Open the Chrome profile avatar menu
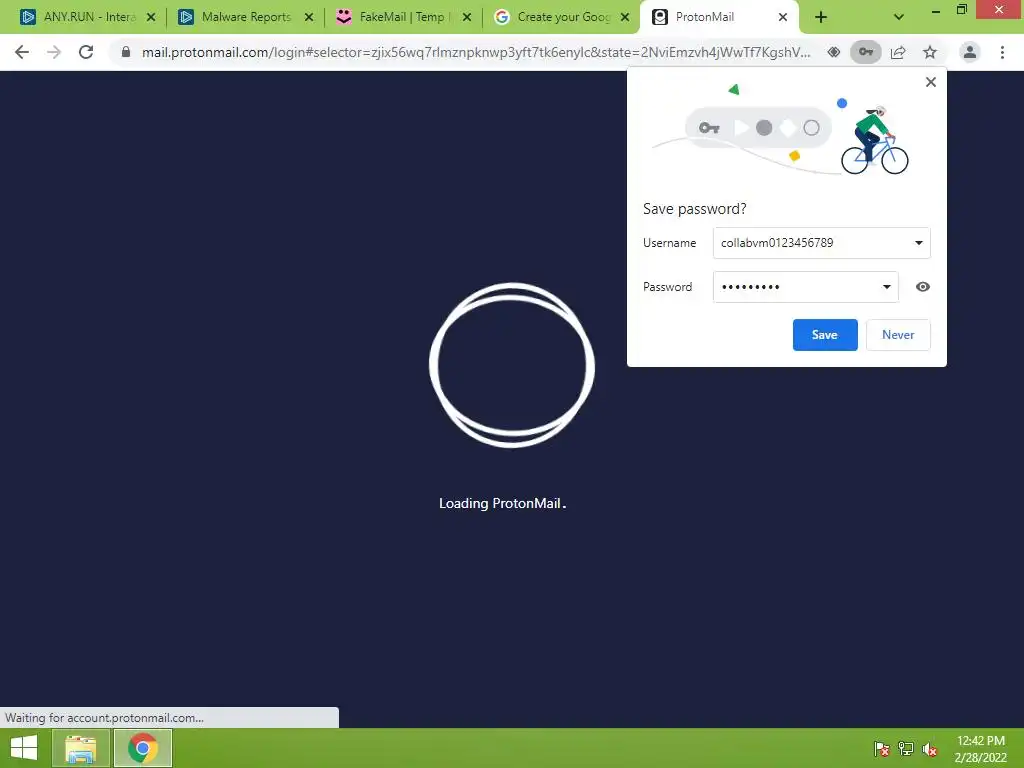 click(970, 52)
